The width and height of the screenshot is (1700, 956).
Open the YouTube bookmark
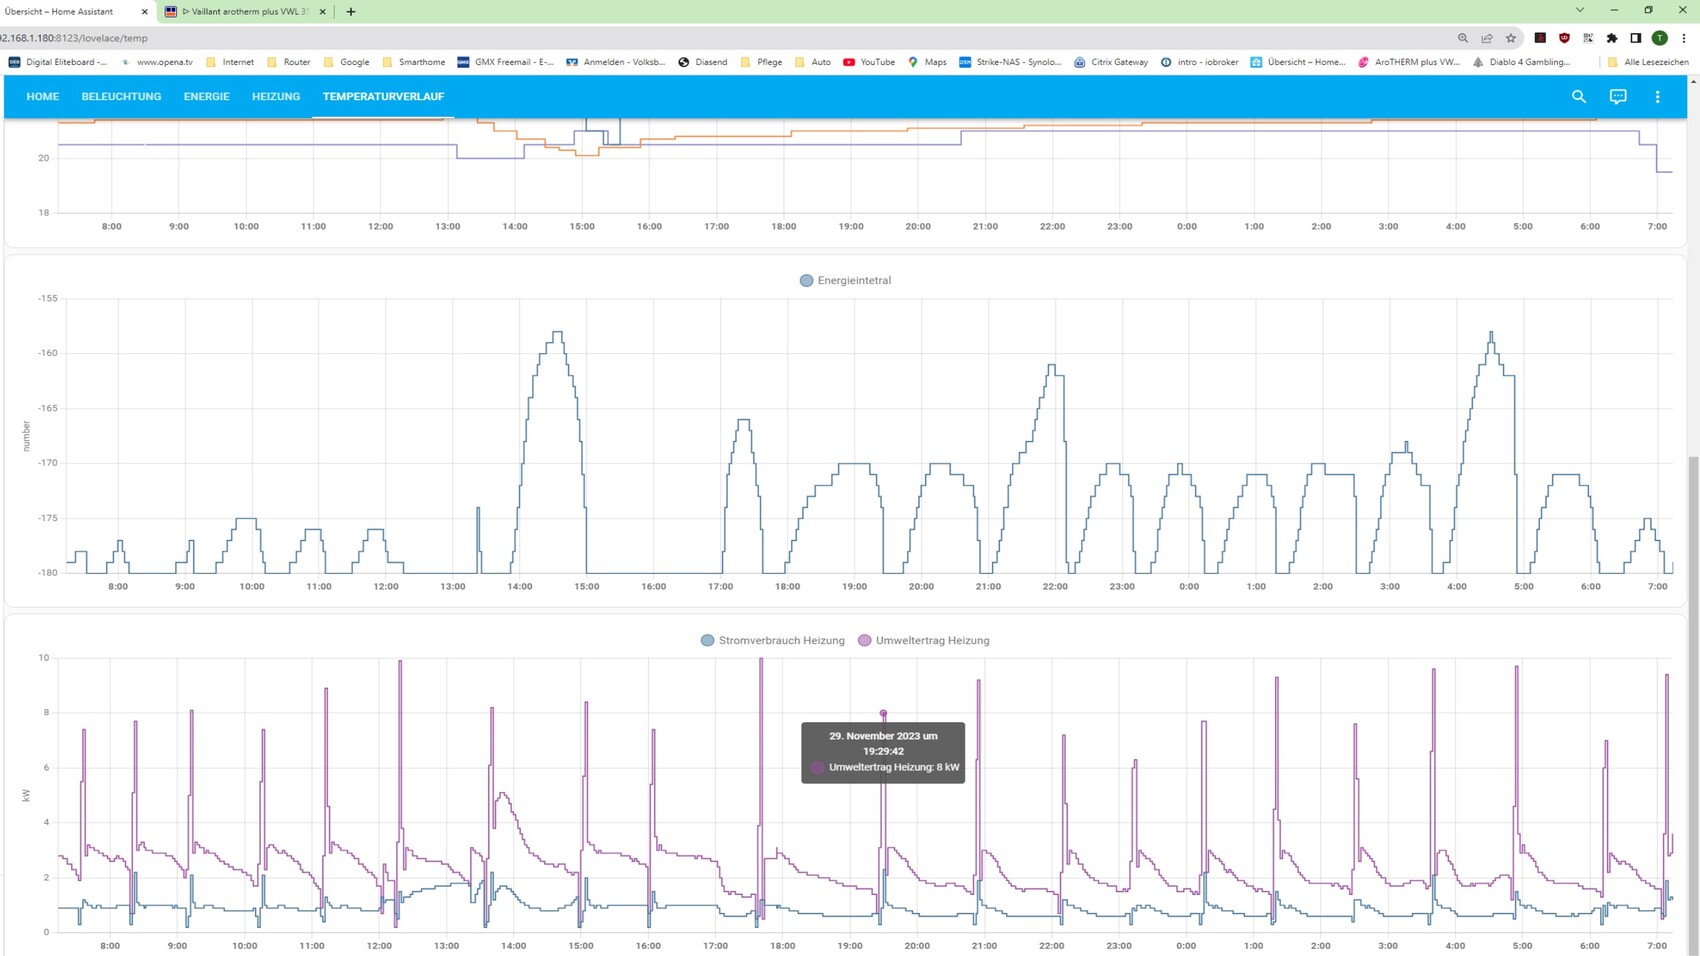tap(868, 62)
